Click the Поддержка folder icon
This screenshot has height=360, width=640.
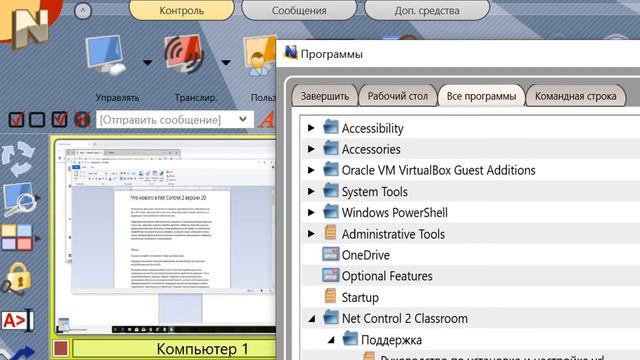pyautogui.click(x=350, y=339)
